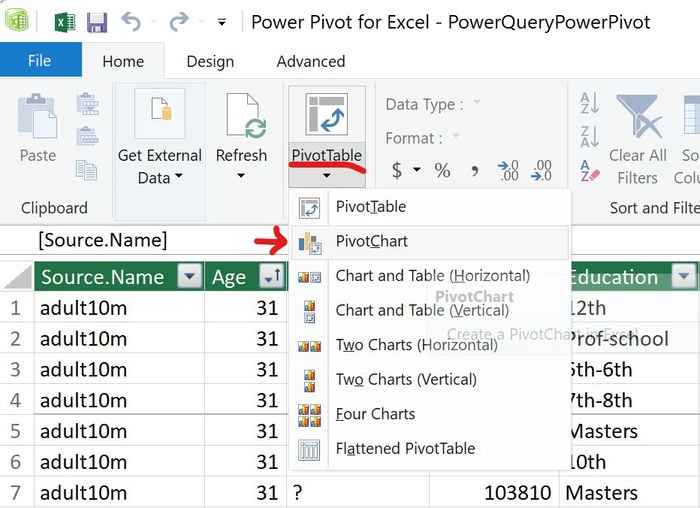Select row 4 header
700x508 pixels.
click(16, 400)
